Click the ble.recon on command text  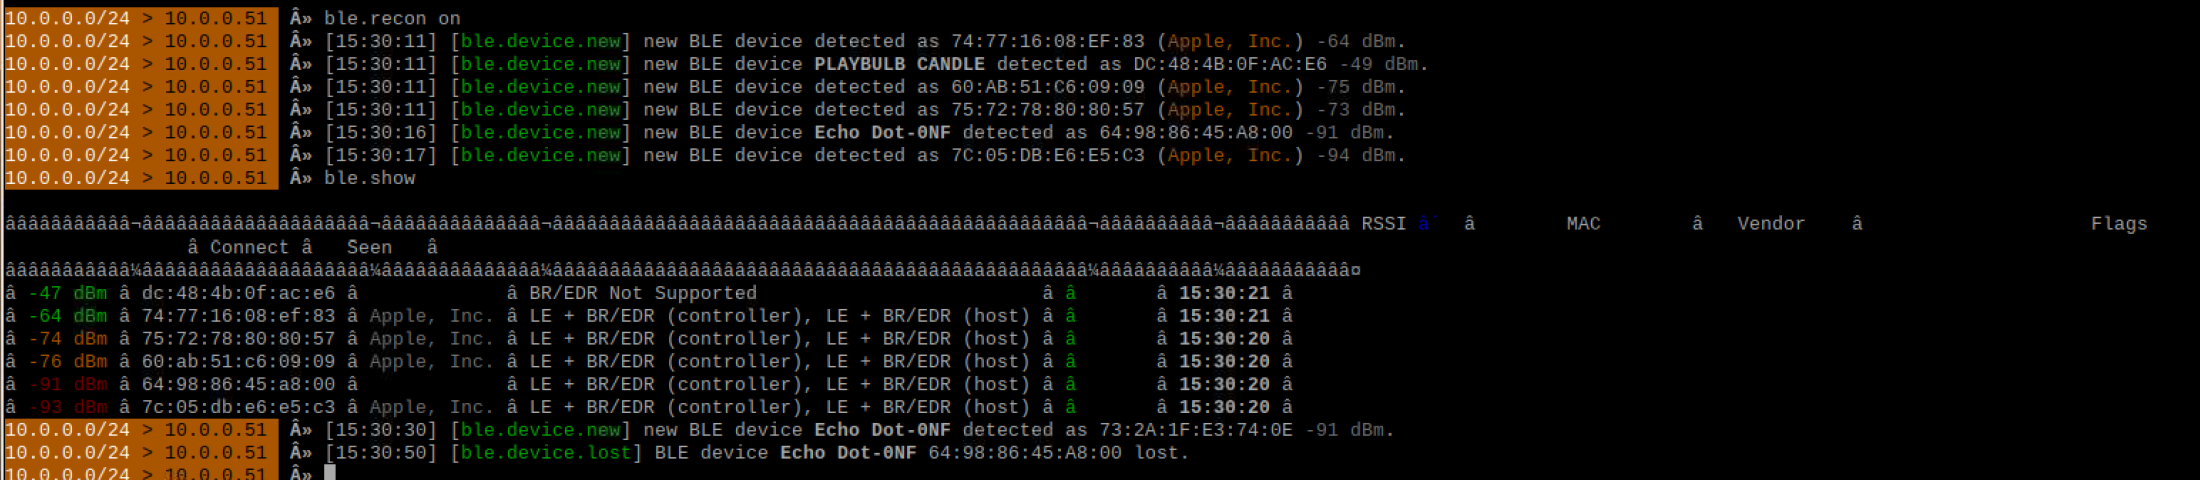coord(392,18)
